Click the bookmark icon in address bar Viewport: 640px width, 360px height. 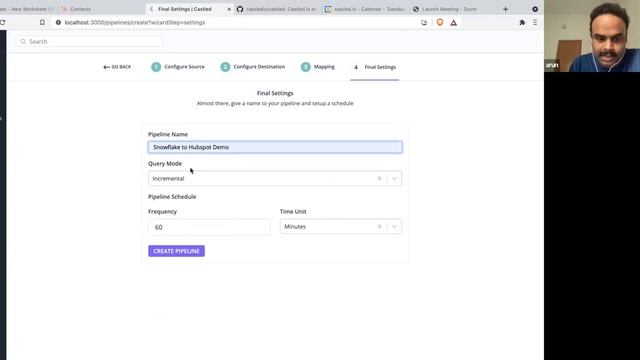42,22
